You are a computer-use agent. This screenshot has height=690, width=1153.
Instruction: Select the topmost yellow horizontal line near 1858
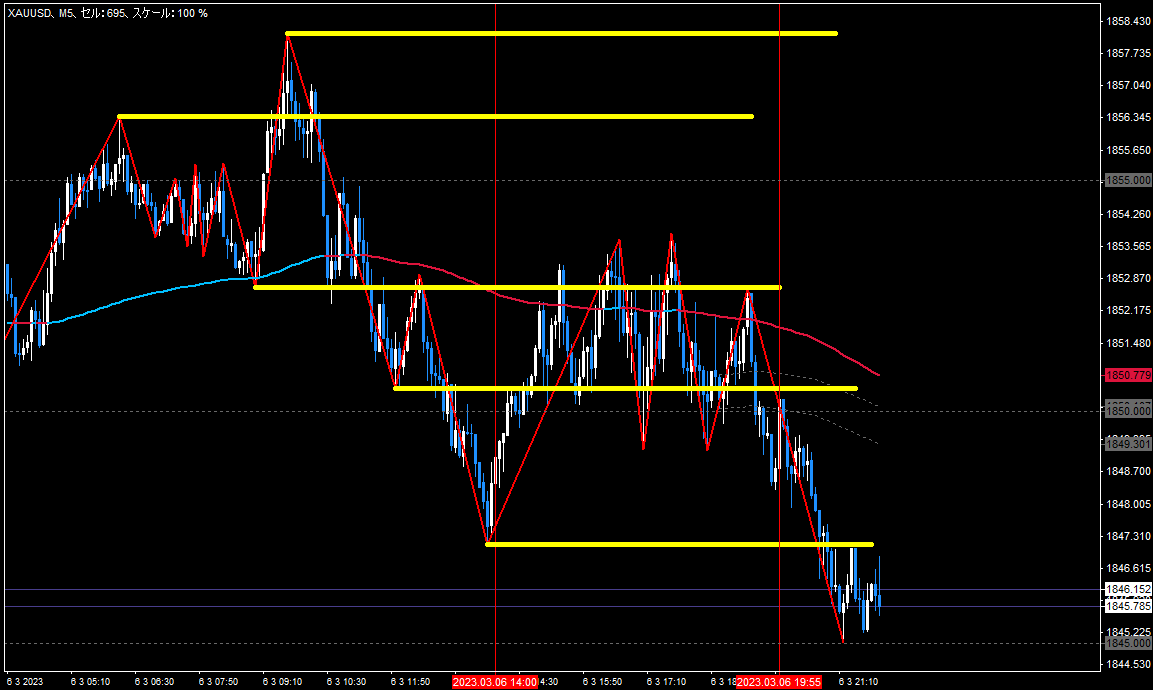(561, 33)
